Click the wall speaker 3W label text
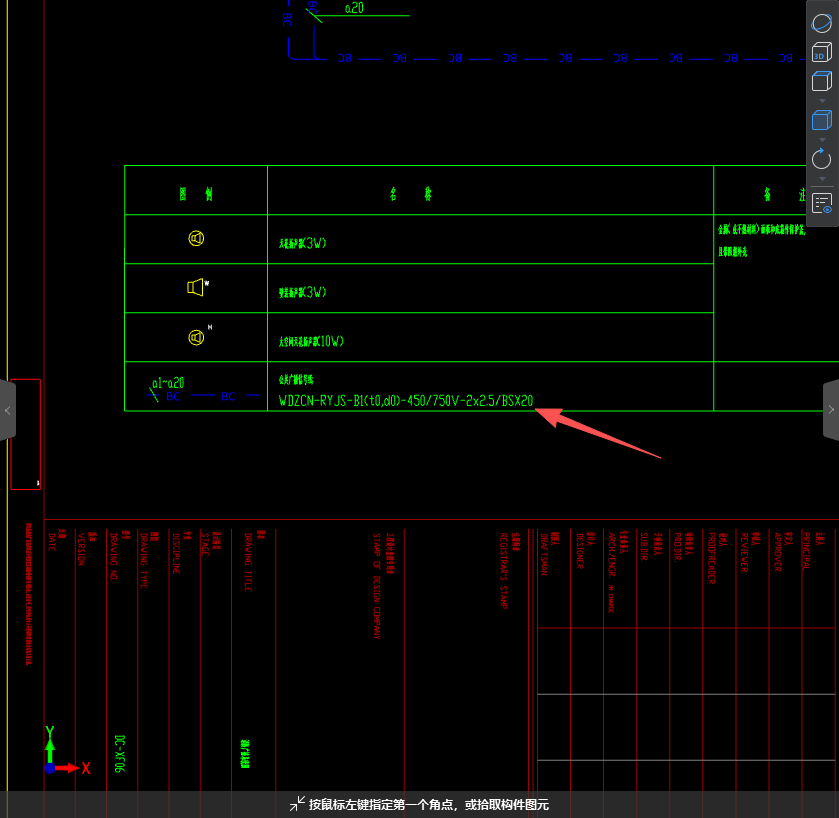Screen dimensions: 839x818 click(302, 292)
